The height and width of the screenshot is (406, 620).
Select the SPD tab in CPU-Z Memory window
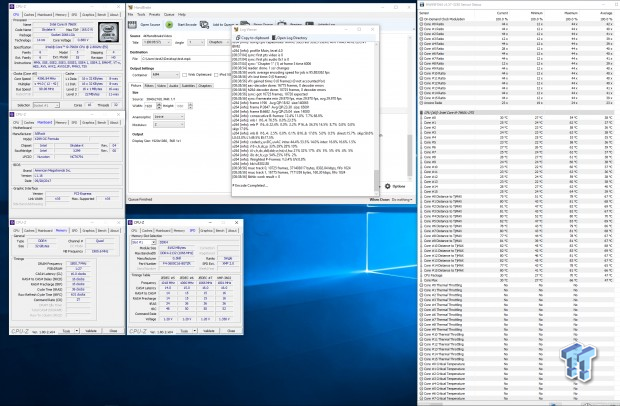[75, 230]
